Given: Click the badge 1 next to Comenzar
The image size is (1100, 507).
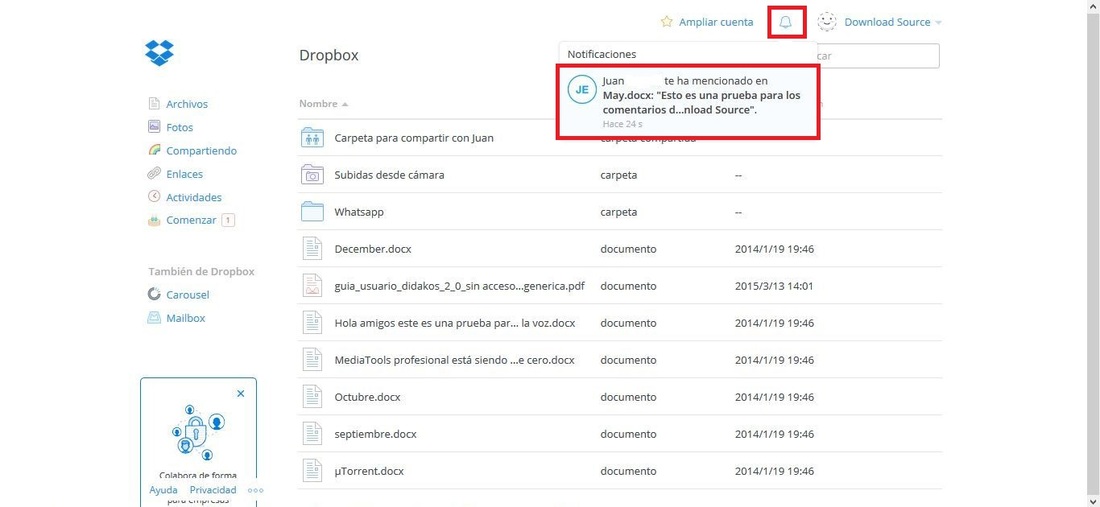Looking at the screenshot, I should coord(227,220).
